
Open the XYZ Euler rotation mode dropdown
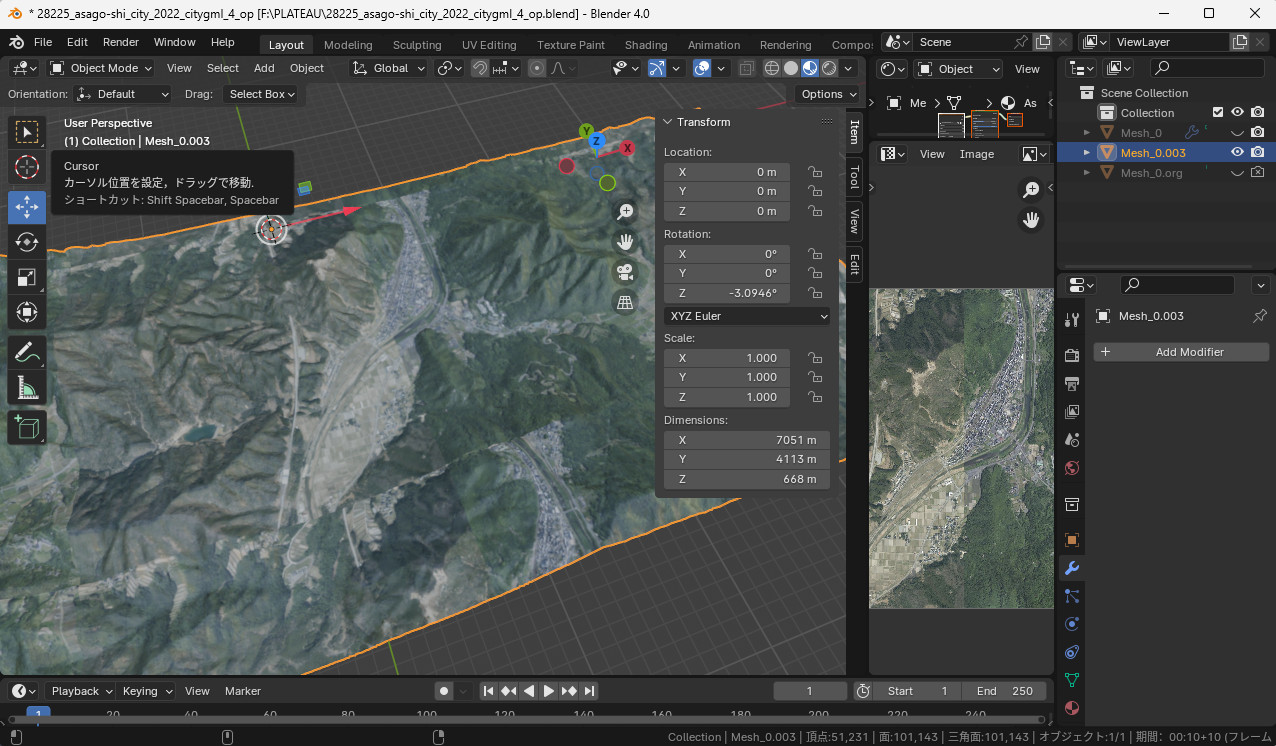tap(747, 316)
